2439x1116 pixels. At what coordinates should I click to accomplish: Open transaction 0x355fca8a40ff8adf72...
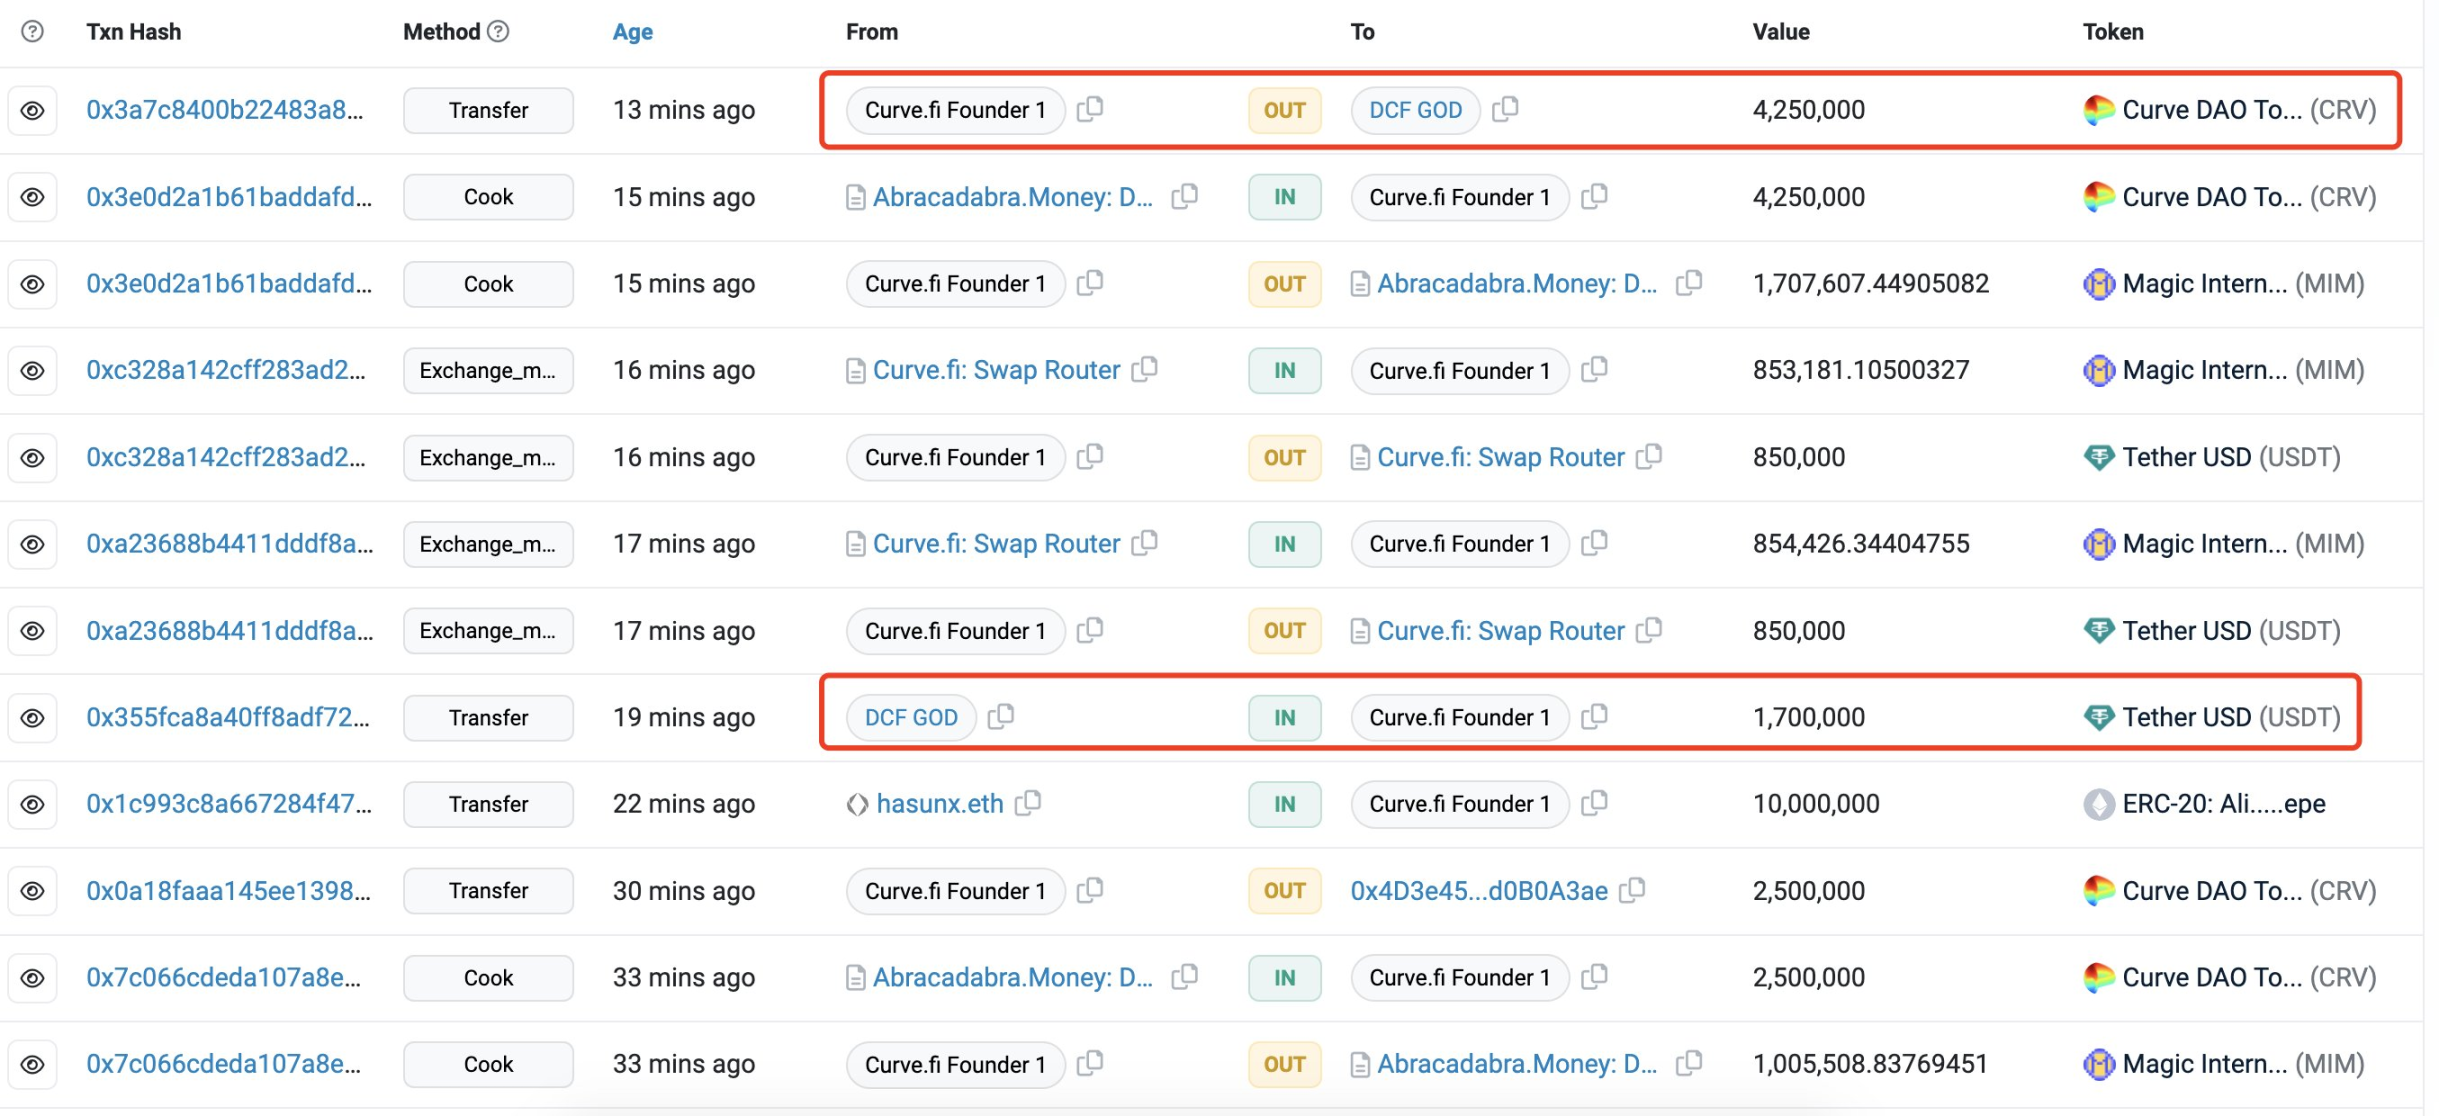[x=228, y=717]
